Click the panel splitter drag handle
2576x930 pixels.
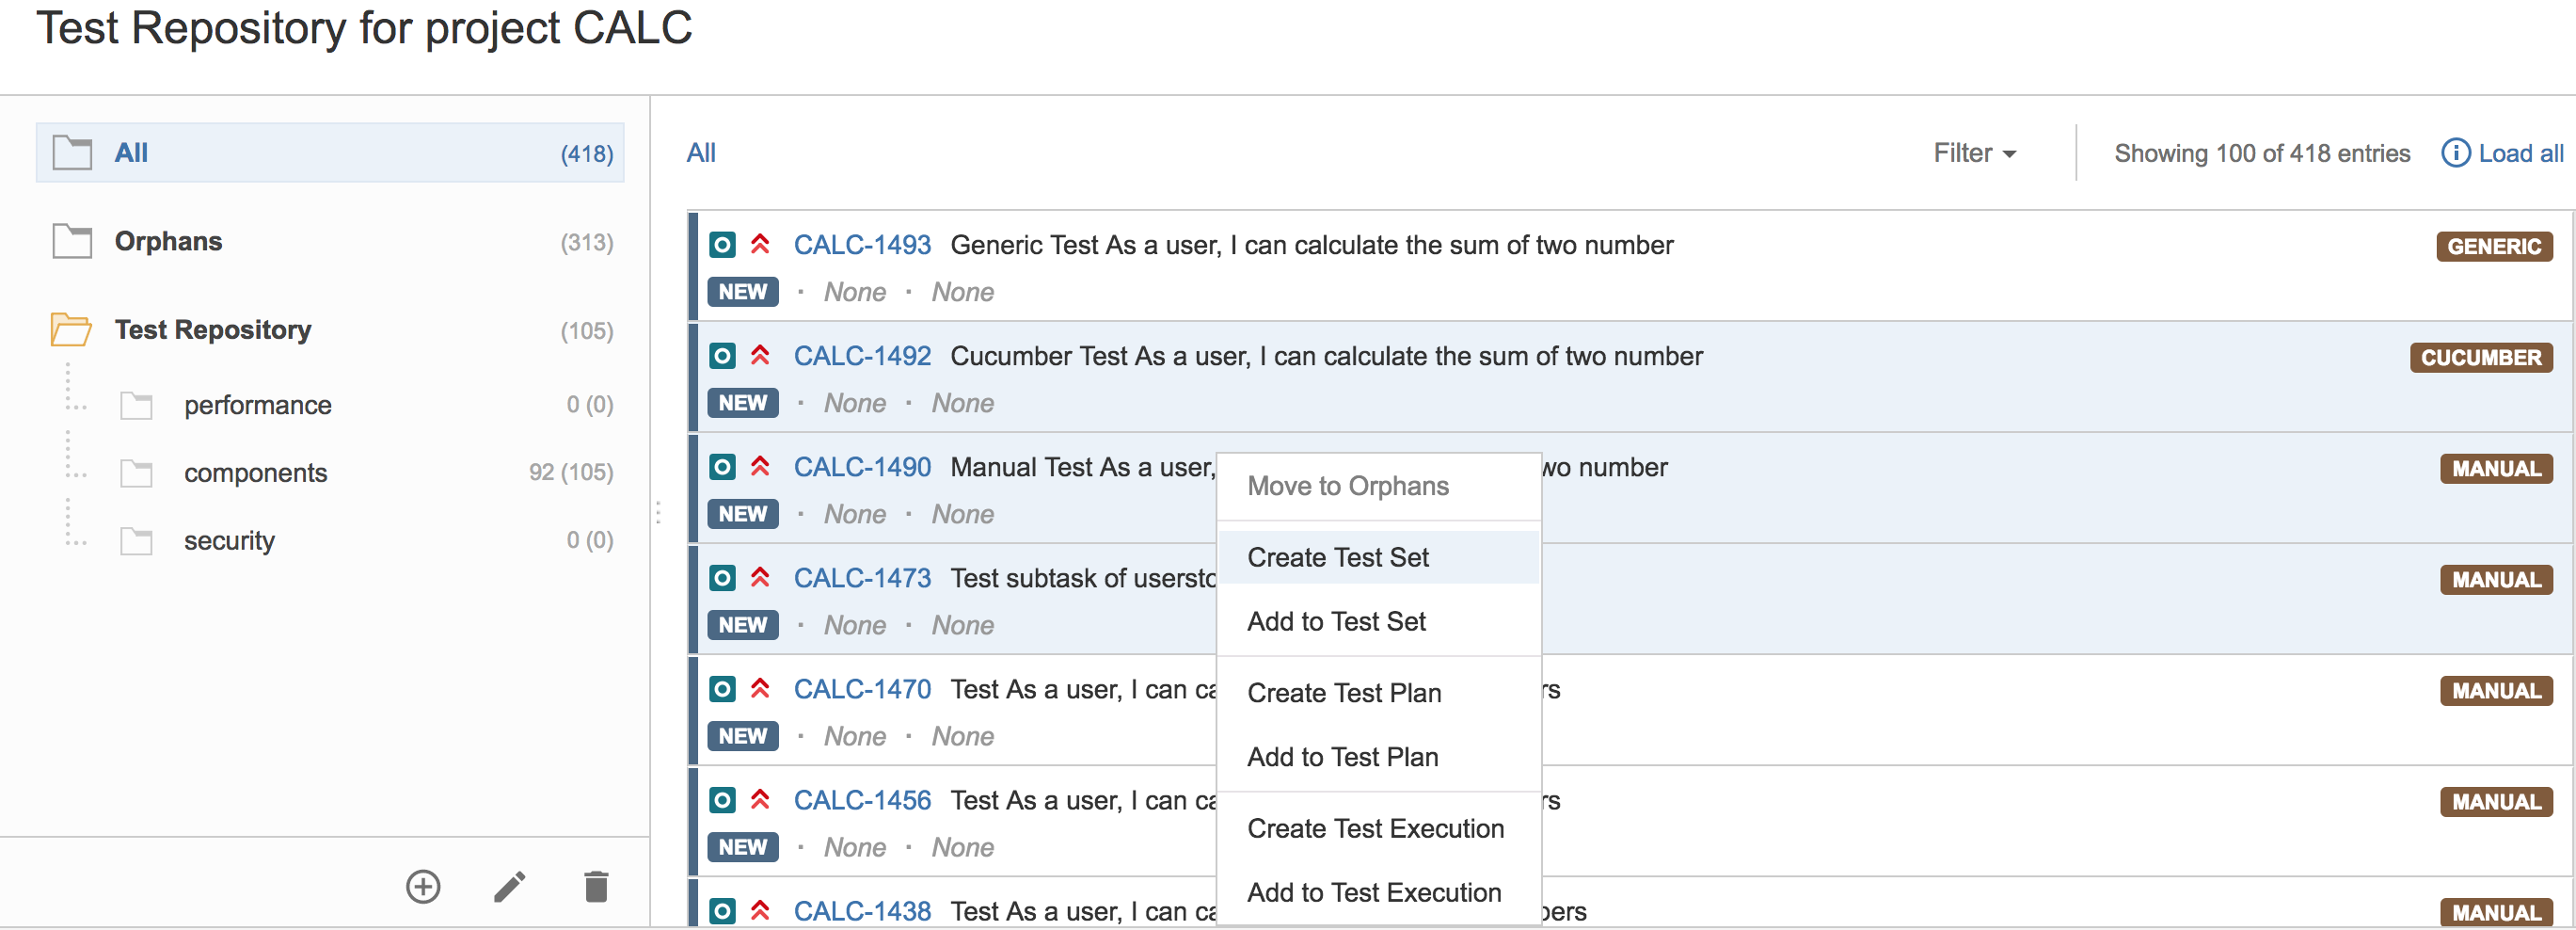point(658,513)
